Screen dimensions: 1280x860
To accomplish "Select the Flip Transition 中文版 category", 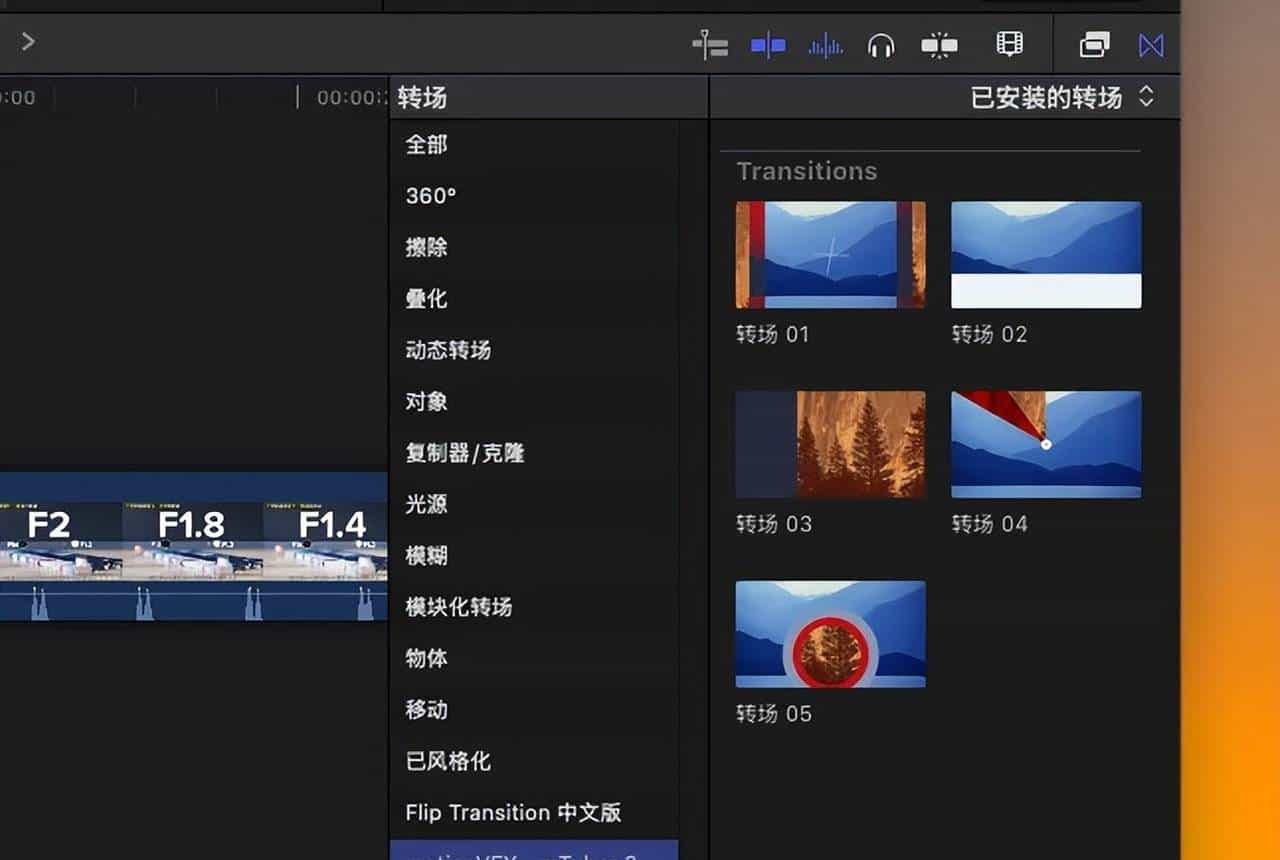I will [x=512, y=813].
